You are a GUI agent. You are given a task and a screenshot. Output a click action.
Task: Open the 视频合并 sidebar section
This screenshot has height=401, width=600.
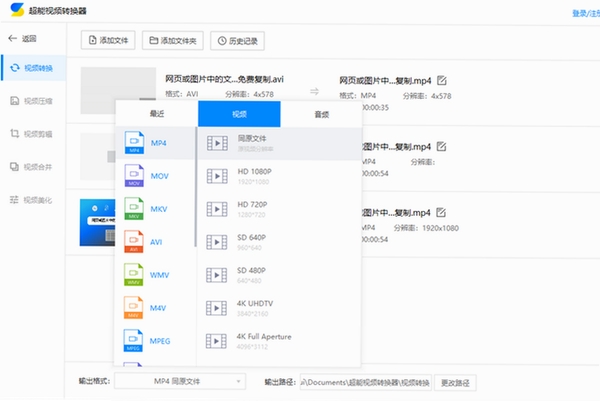33,167
